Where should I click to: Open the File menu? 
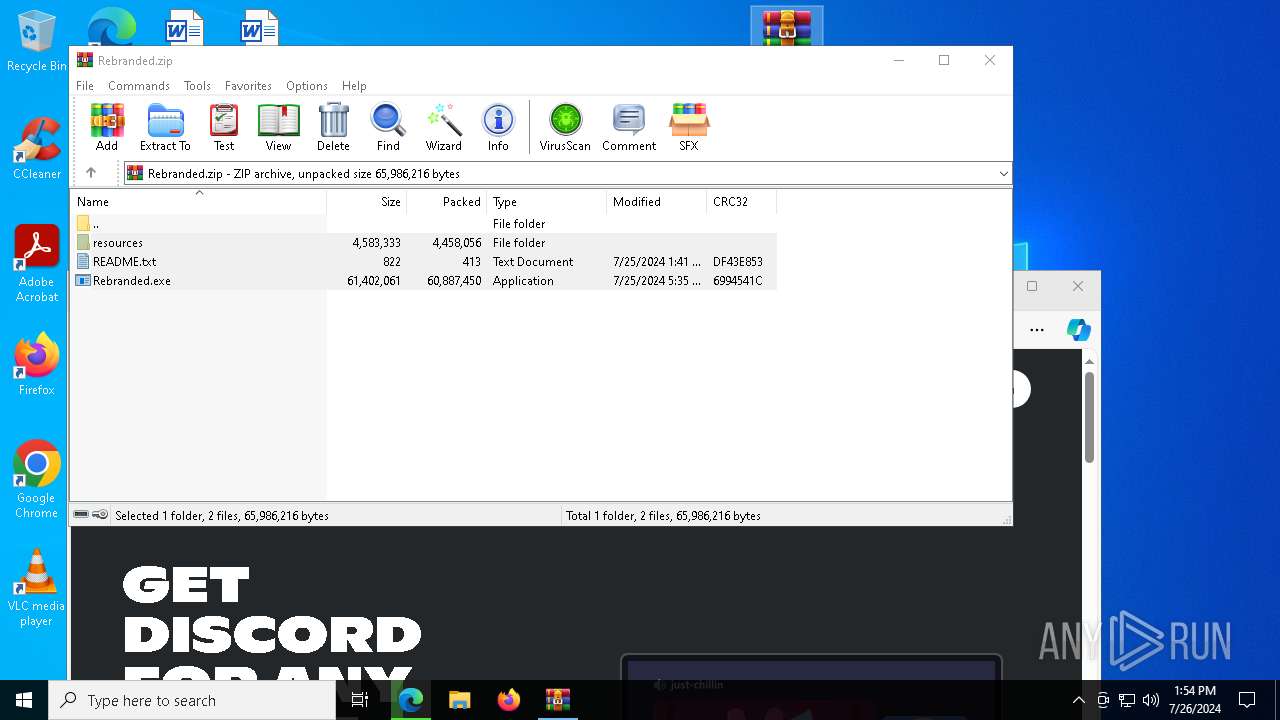[x=85, y=86]
